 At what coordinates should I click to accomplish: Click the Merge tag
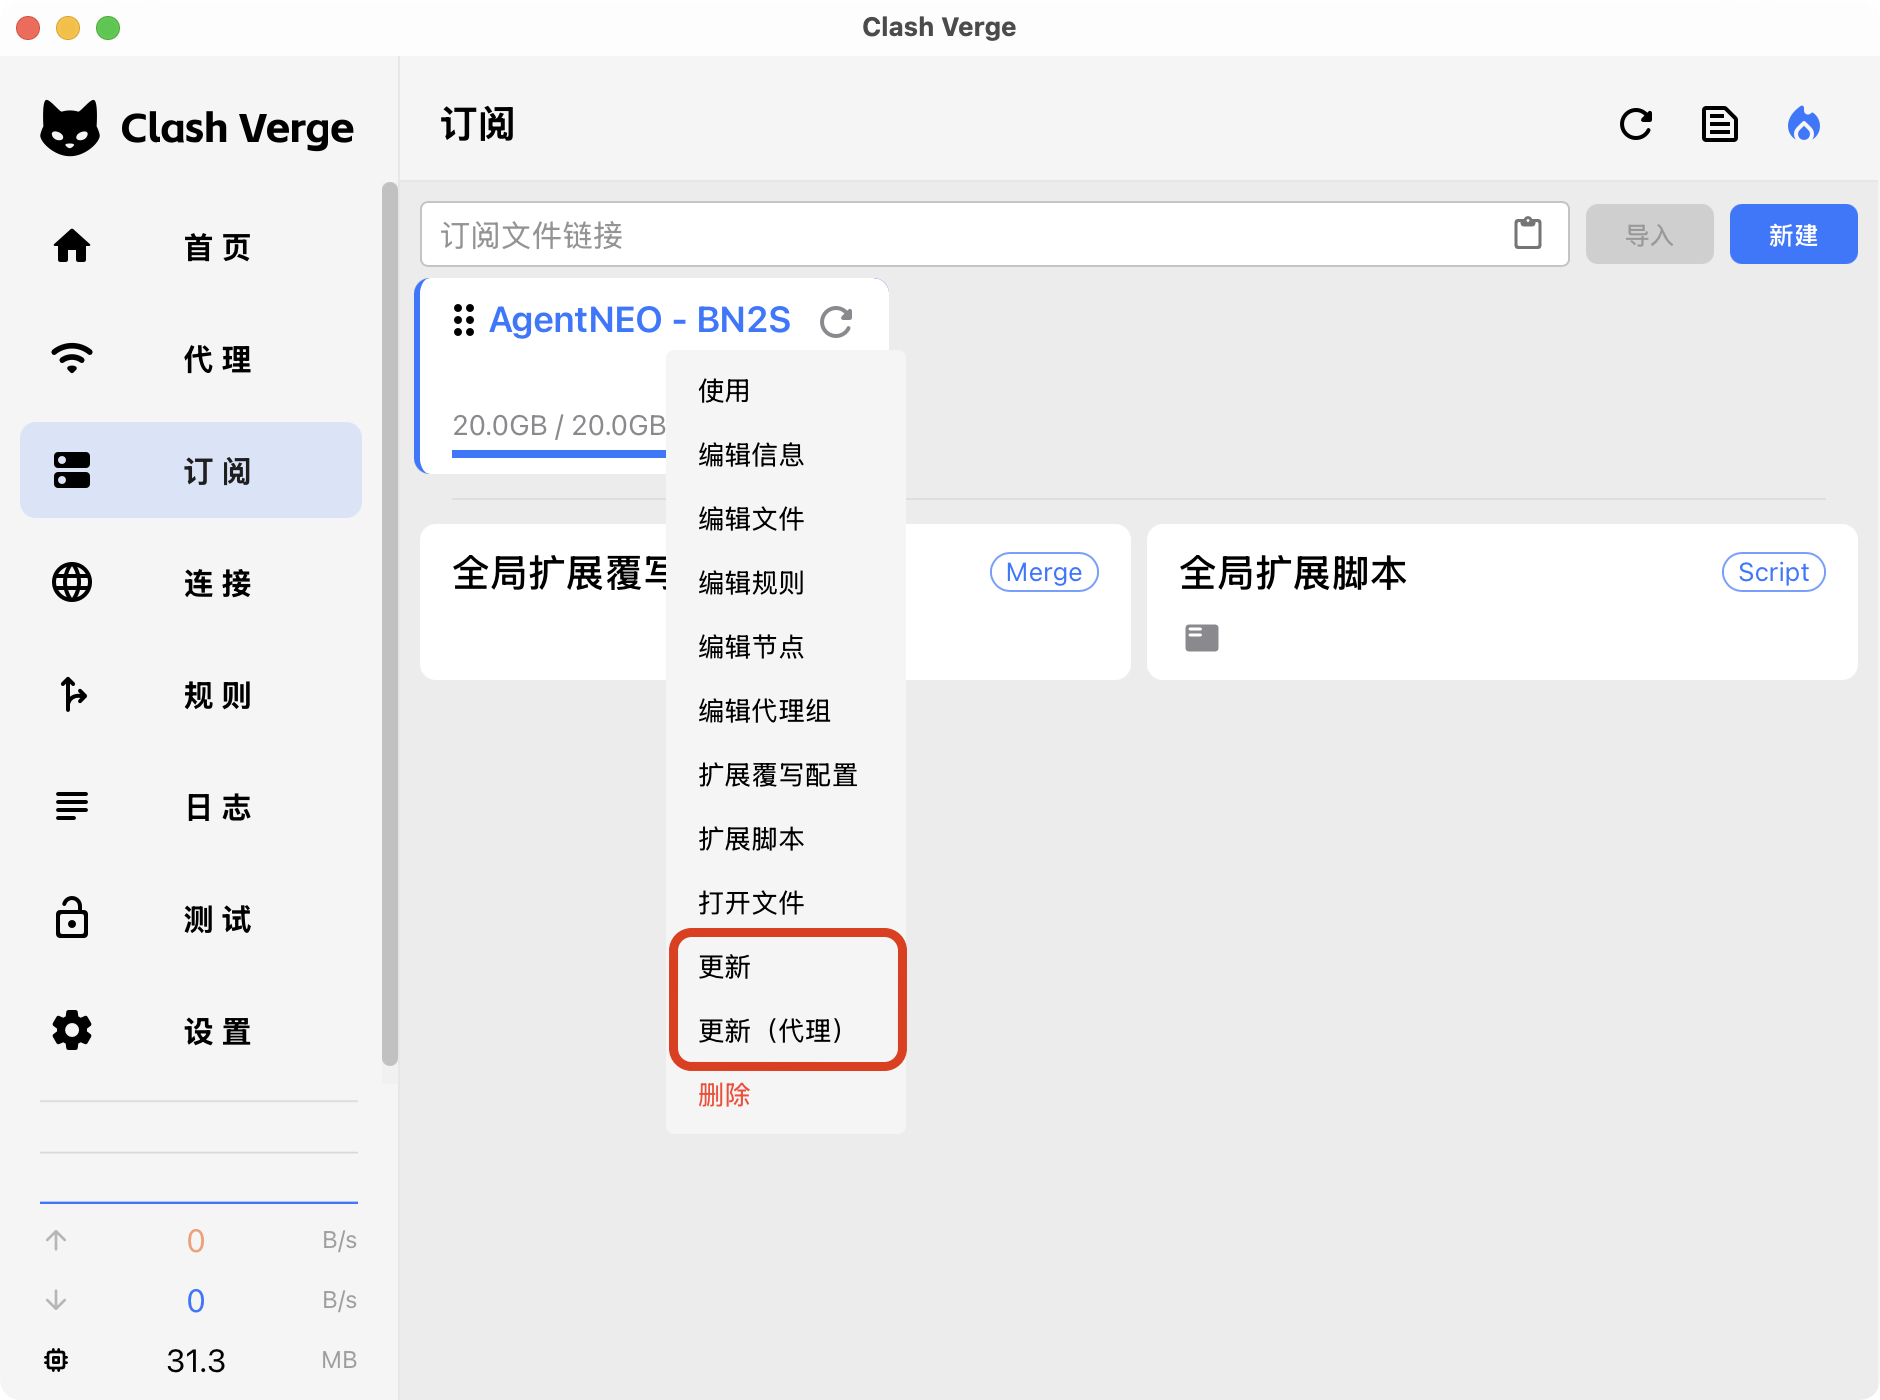(x=1044, y=572)
